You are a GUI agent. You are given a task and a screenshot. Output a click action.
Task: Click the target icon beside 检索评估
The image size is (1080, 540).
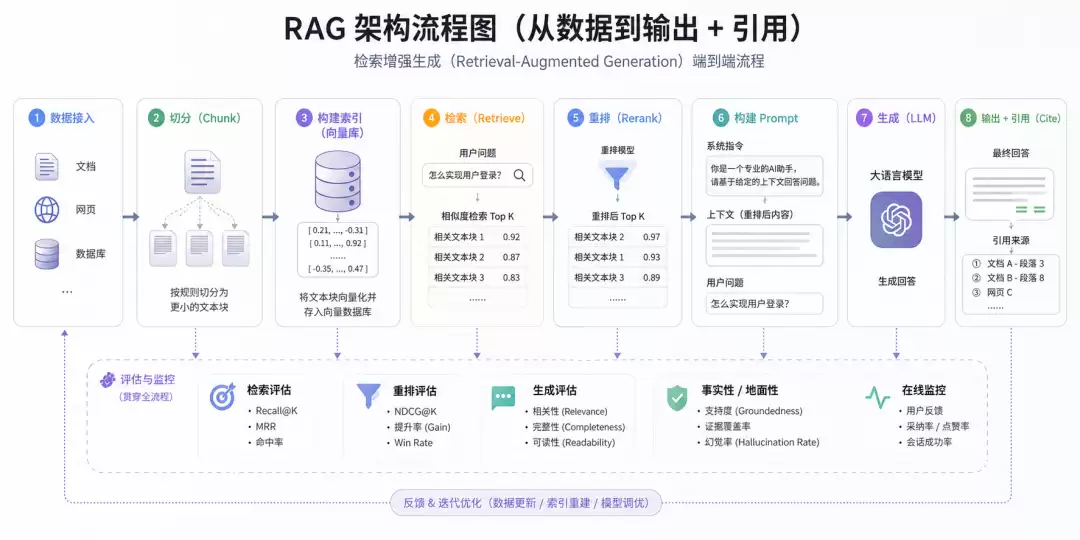(222, 397)
